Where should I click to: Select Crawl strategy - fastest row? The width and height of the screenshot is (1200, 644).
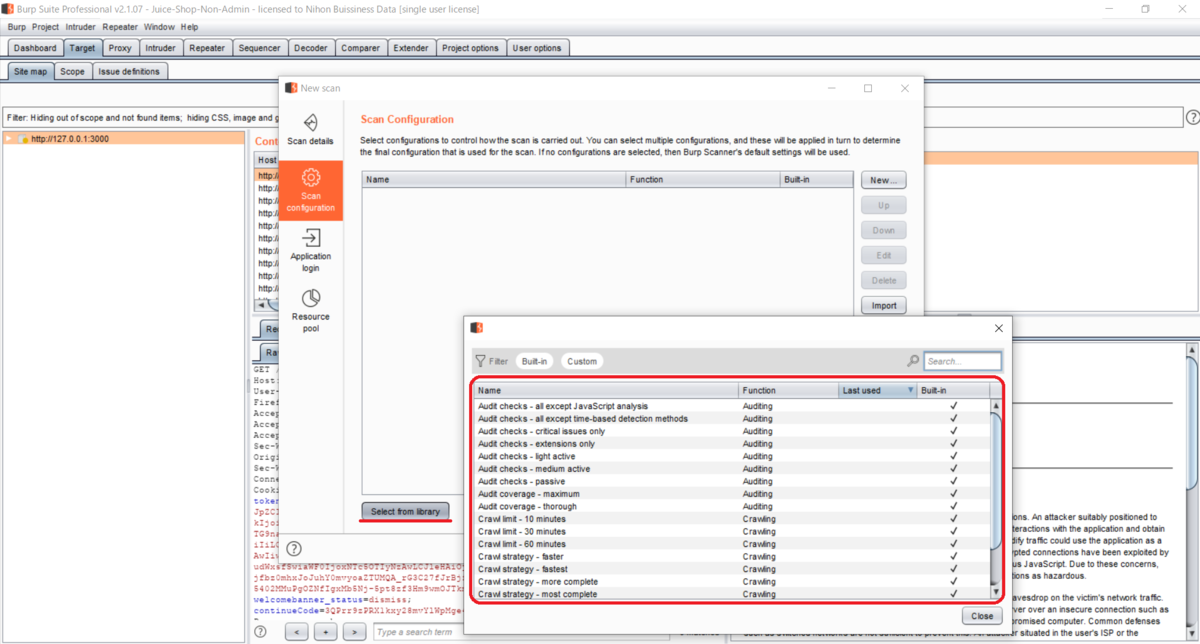coord(731,569)
